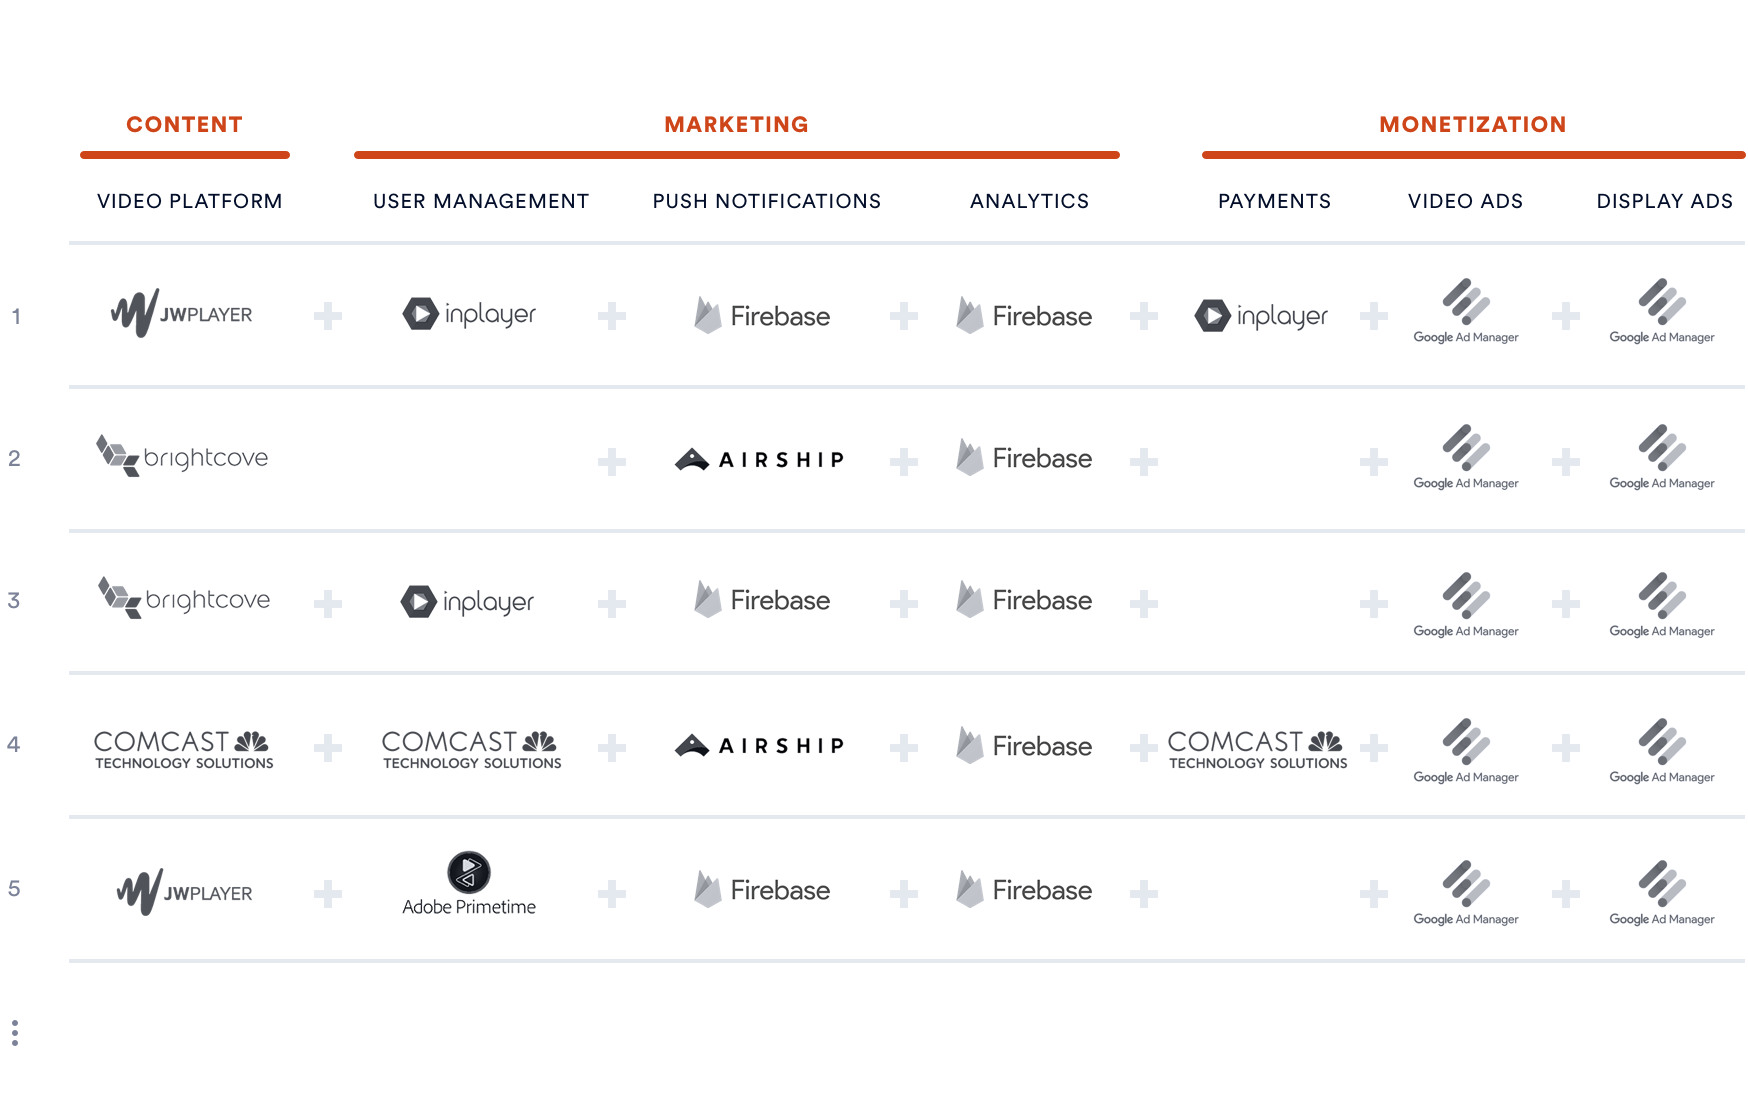Click the PAYMENTS column header
Screen dimensions: 1748x1098
[x=1275, y=201]
